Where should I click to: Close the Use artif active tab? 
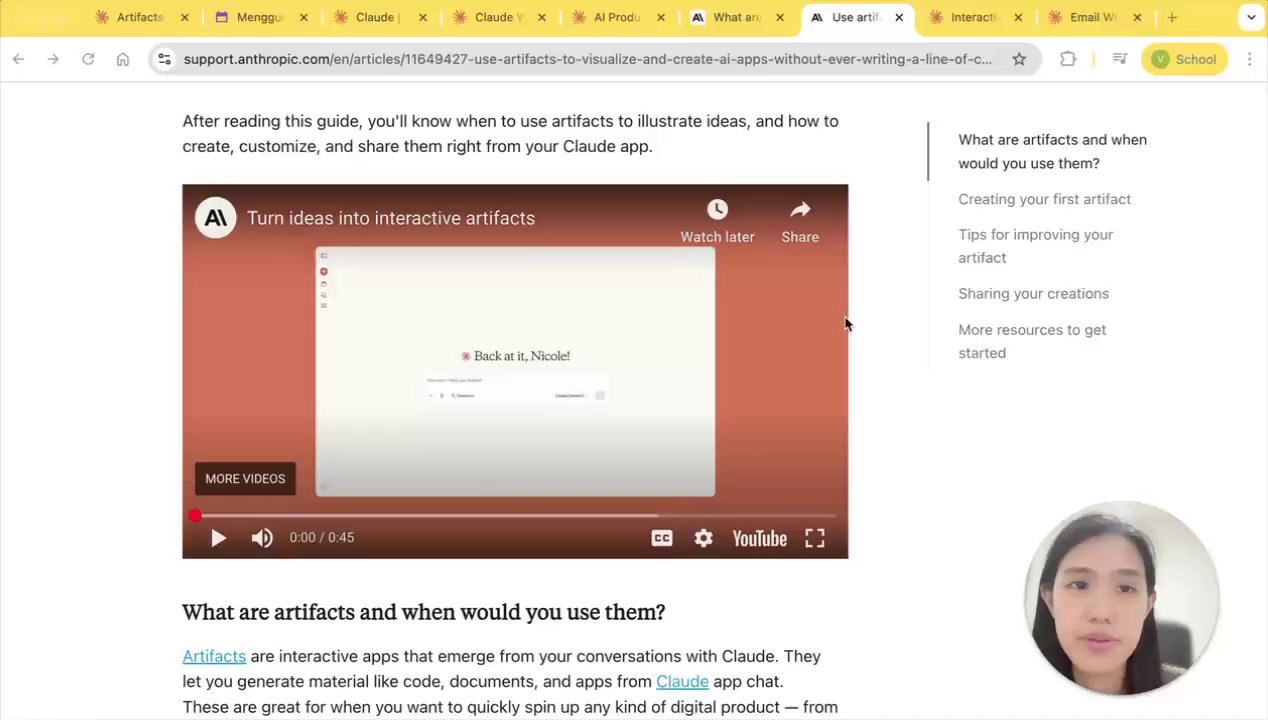pyautogui.click(x=899, y=17)
